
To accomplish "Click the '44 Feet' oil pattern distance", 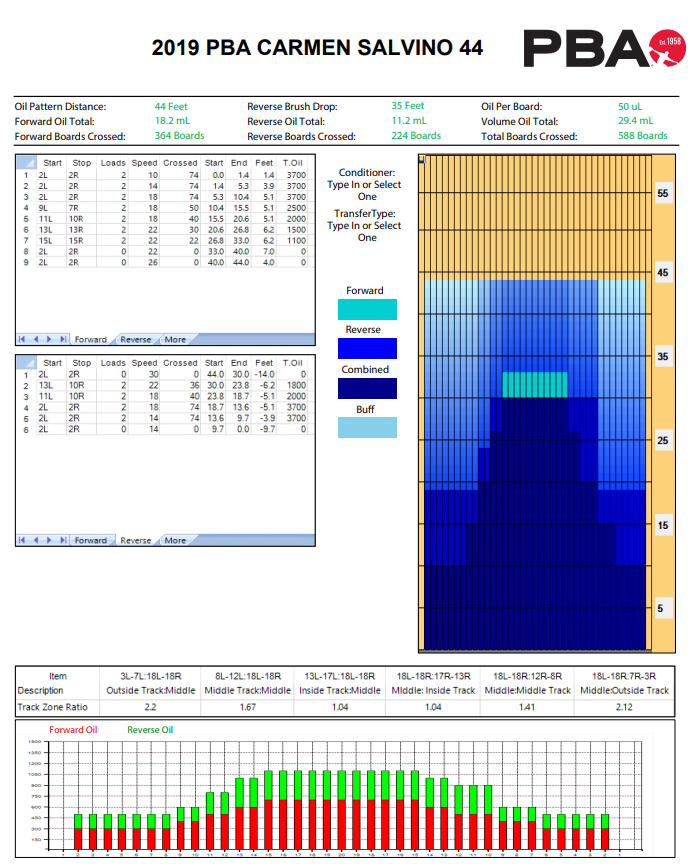I will [171, 106].
